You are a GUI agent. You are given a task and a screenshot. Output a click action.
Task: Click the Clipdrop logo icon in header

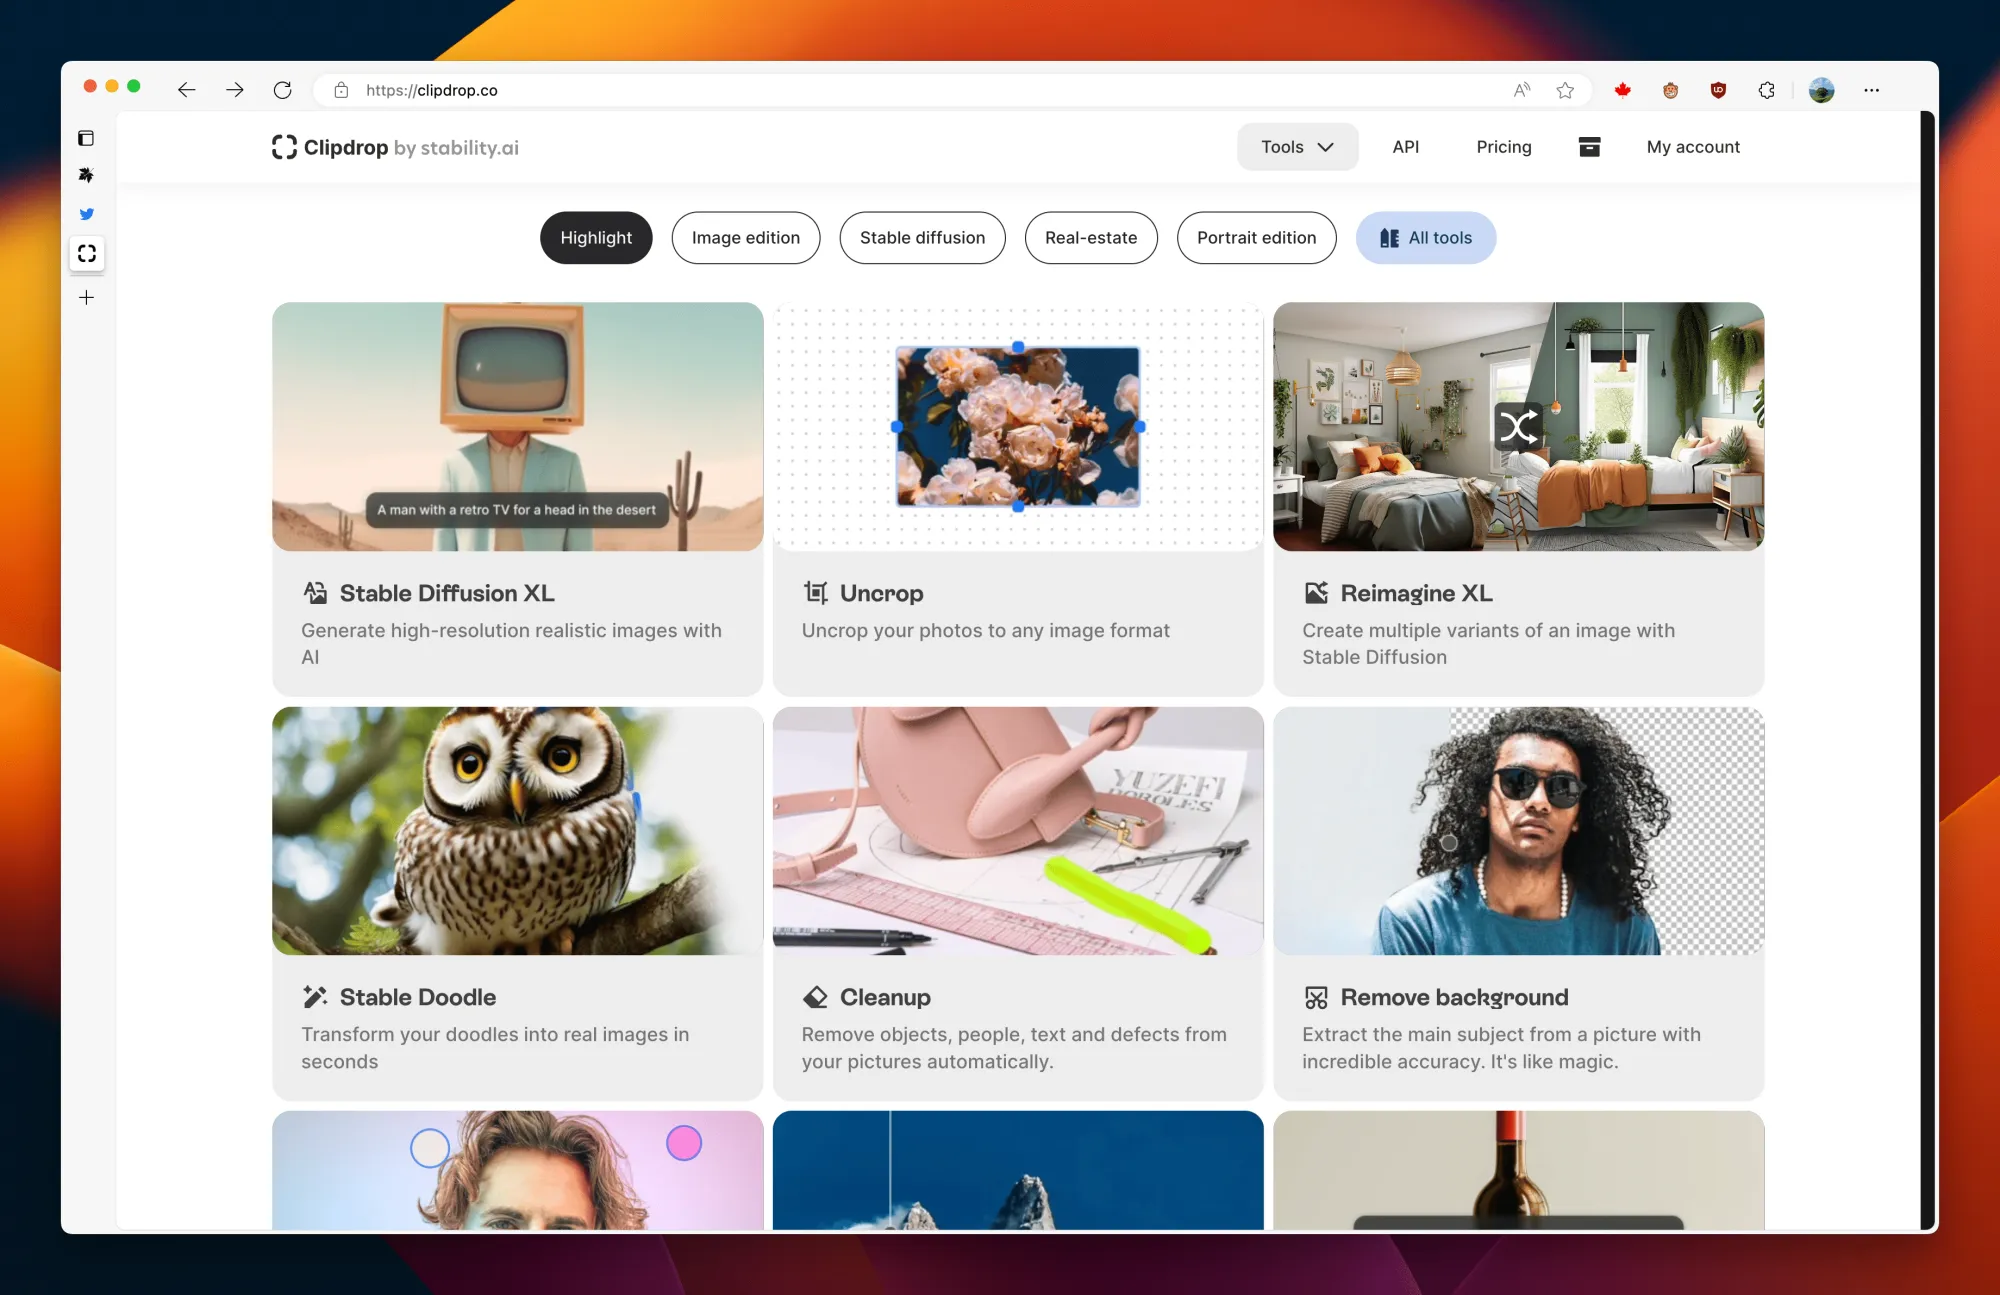(284, 147)
